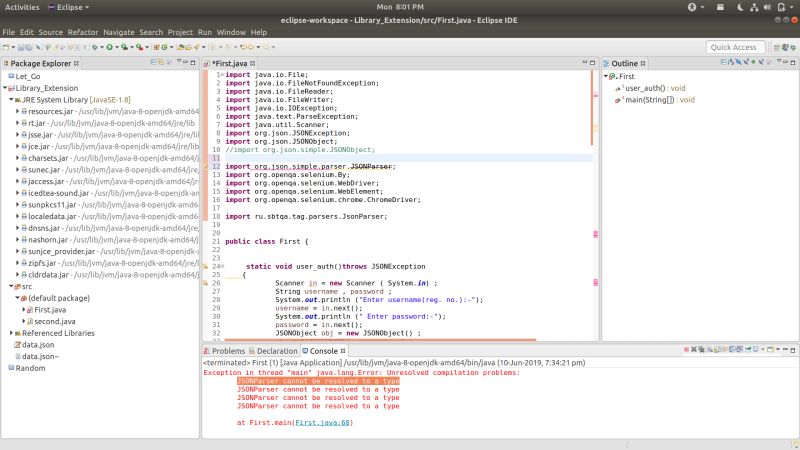Click the New file toolbar icon

(x=6, y=47)
